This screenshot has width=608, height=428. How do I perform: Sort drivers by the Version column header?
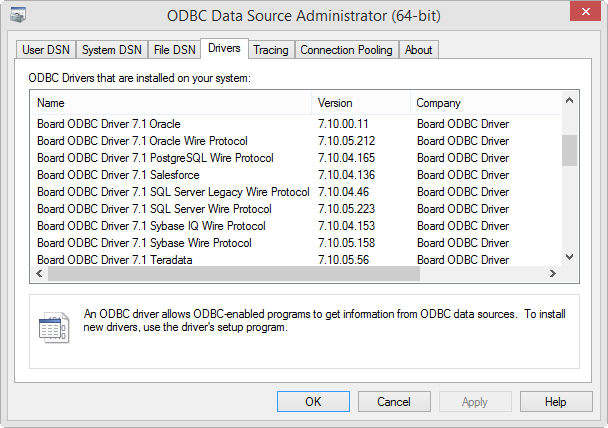361,103
